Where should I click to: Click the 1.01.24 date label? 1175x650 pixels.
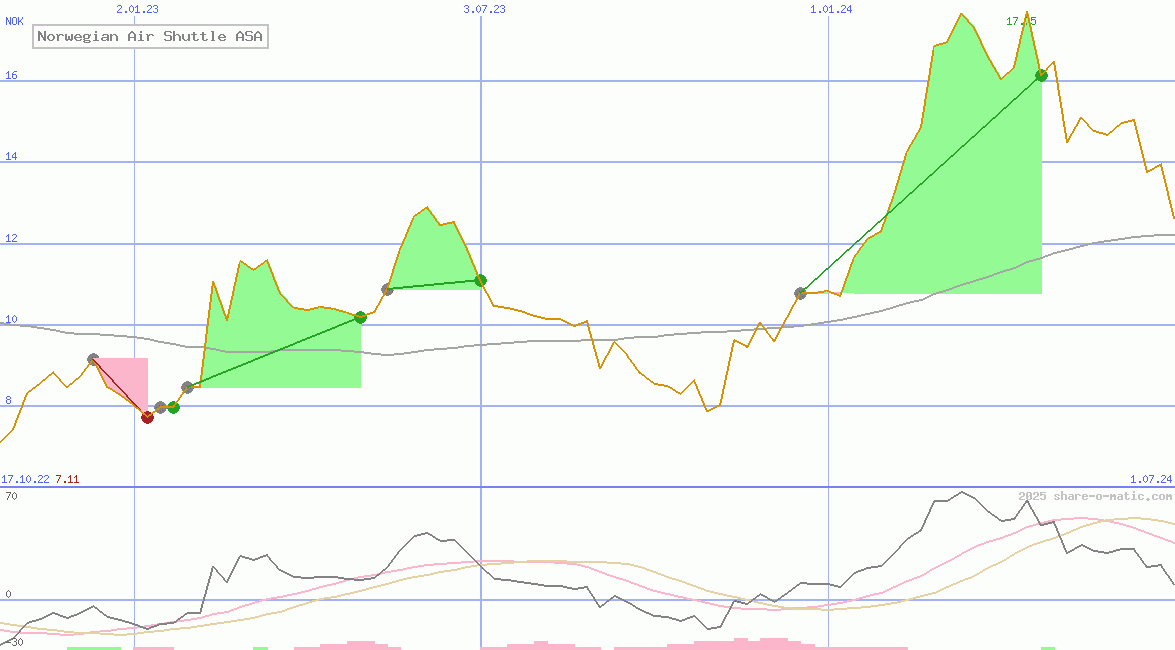(831, 9)
